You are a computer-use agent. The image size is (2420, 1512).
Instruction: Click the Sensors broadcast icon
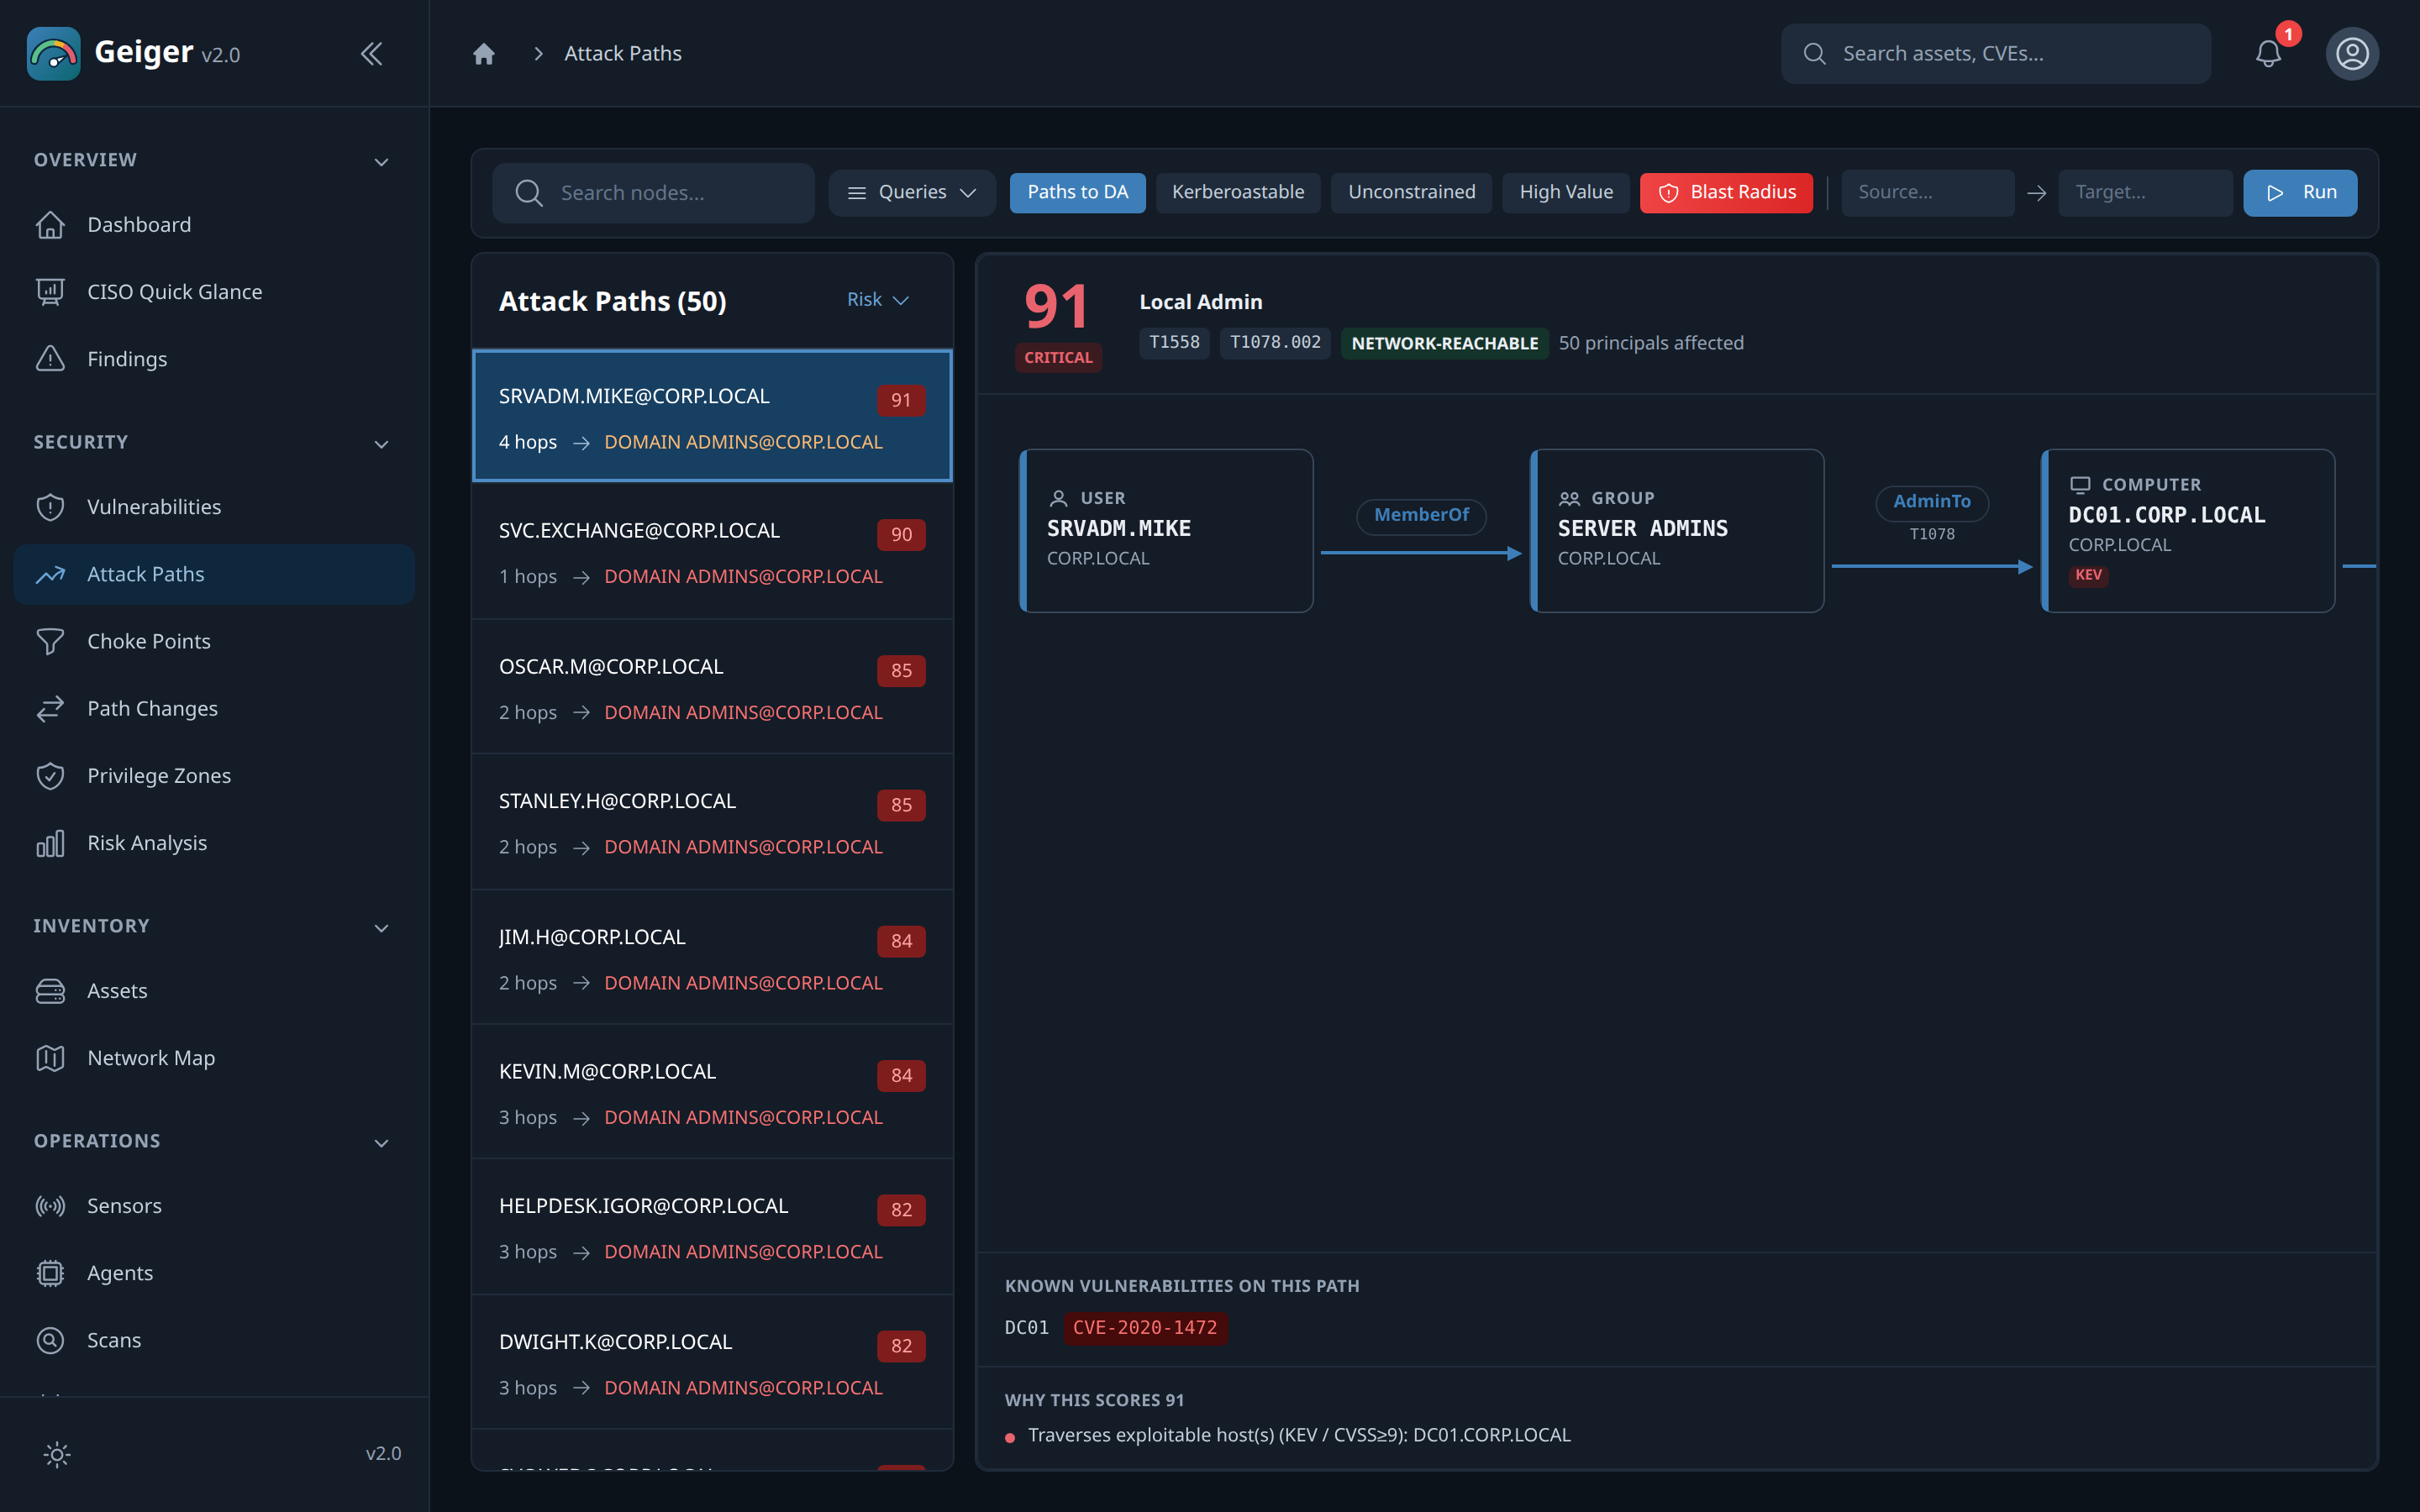tap(50, 1206)
